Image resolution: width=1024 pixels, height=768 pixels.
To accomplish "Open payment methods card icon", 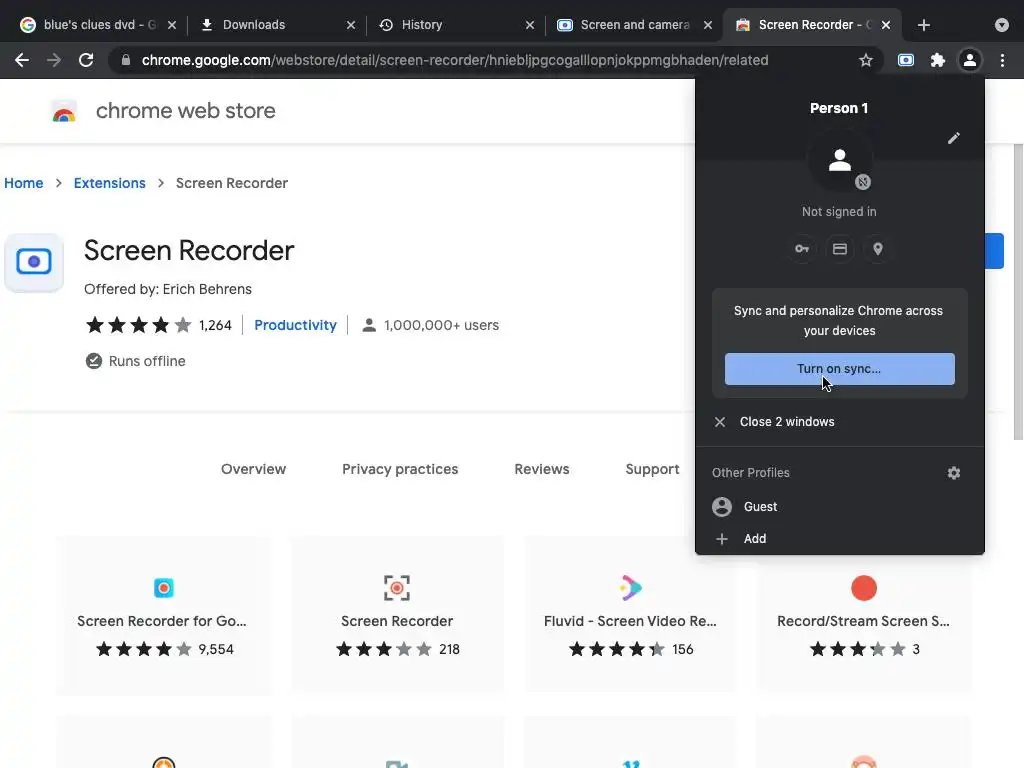I will [x=840, y=249].
